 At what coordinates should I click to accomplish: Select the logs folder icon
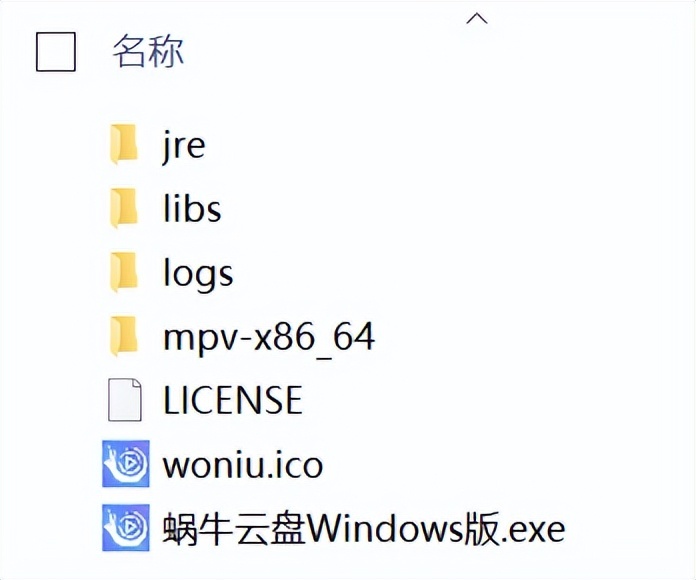124,272
